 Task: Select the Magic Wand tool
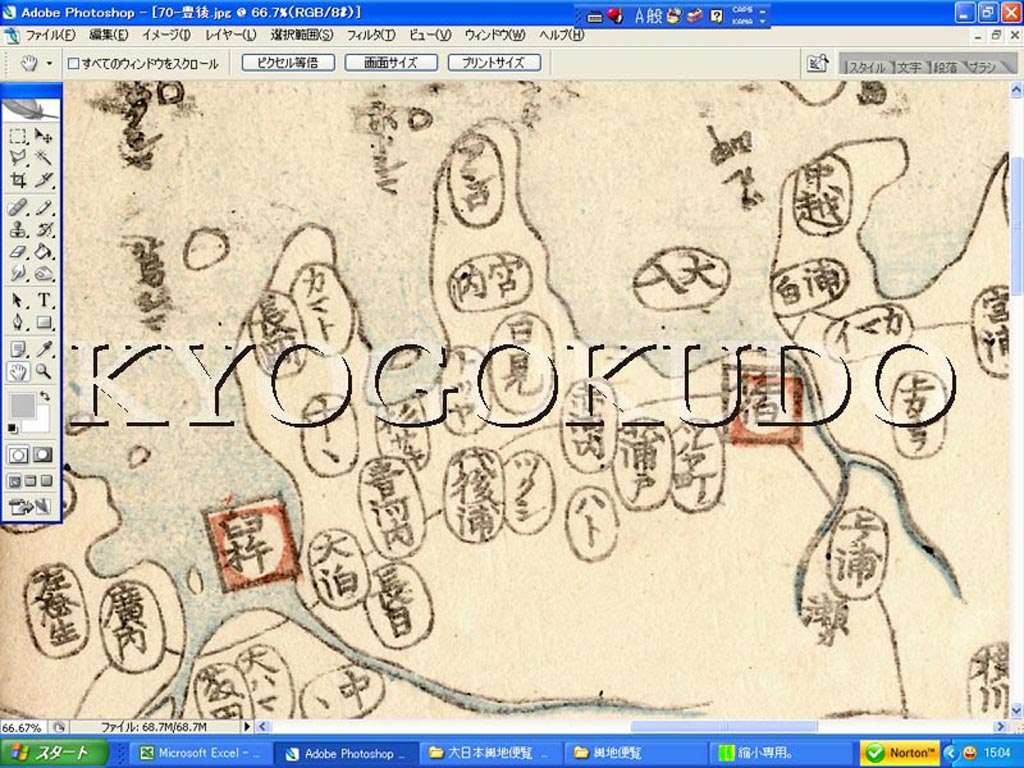pyautogui.click(x=43, y=157)
